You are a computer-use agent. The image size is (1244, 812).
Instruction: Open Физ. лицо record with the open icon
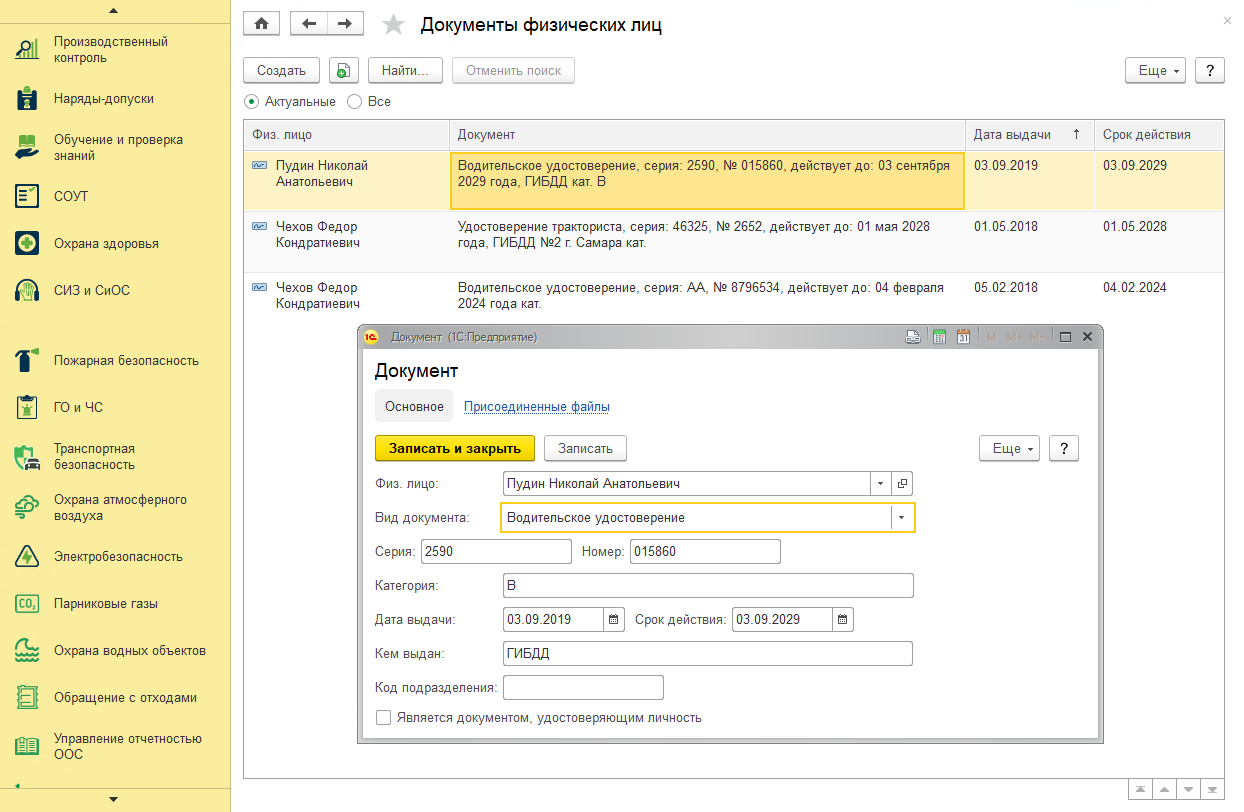click(x=902, y=484)
